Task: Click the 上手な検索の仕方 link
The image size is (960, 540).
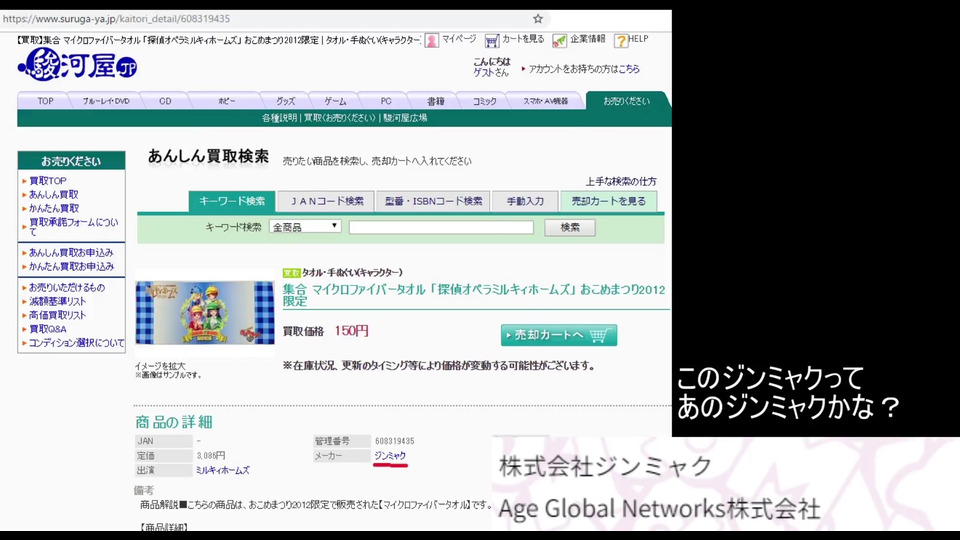Action: point(620,181)
